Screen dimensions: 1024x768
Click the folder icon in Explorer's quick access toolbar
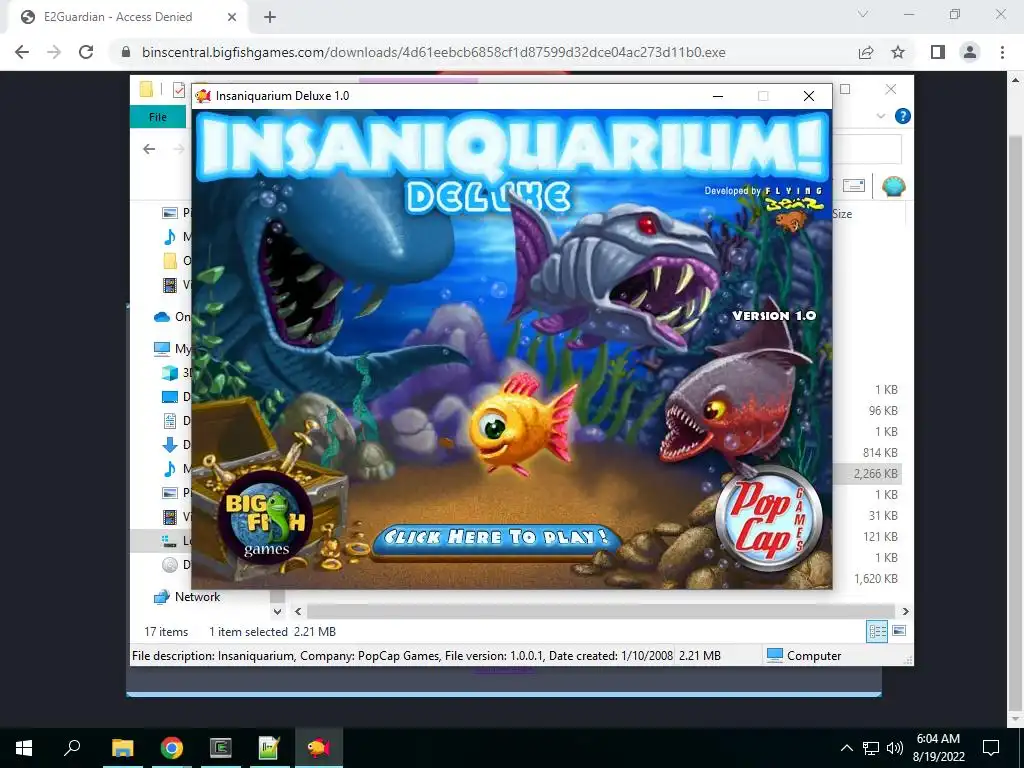pyautogui.click(x=146, y=89)
